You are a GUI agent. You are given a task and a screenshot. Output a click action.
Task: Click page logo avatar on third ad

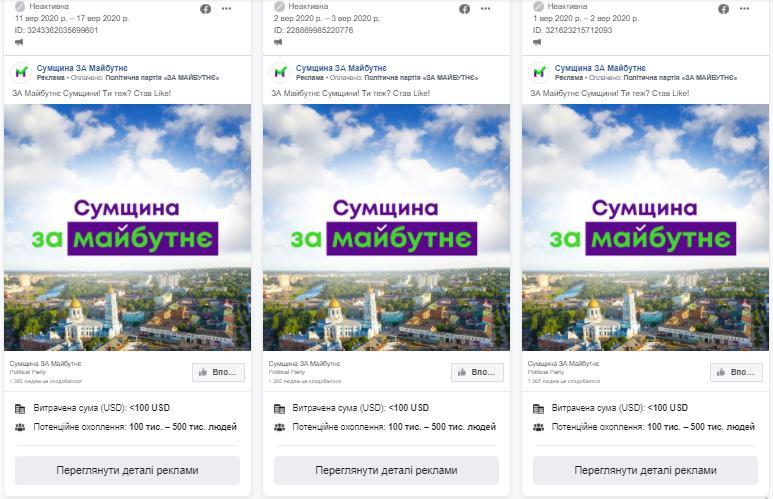(x=539, y=72)
